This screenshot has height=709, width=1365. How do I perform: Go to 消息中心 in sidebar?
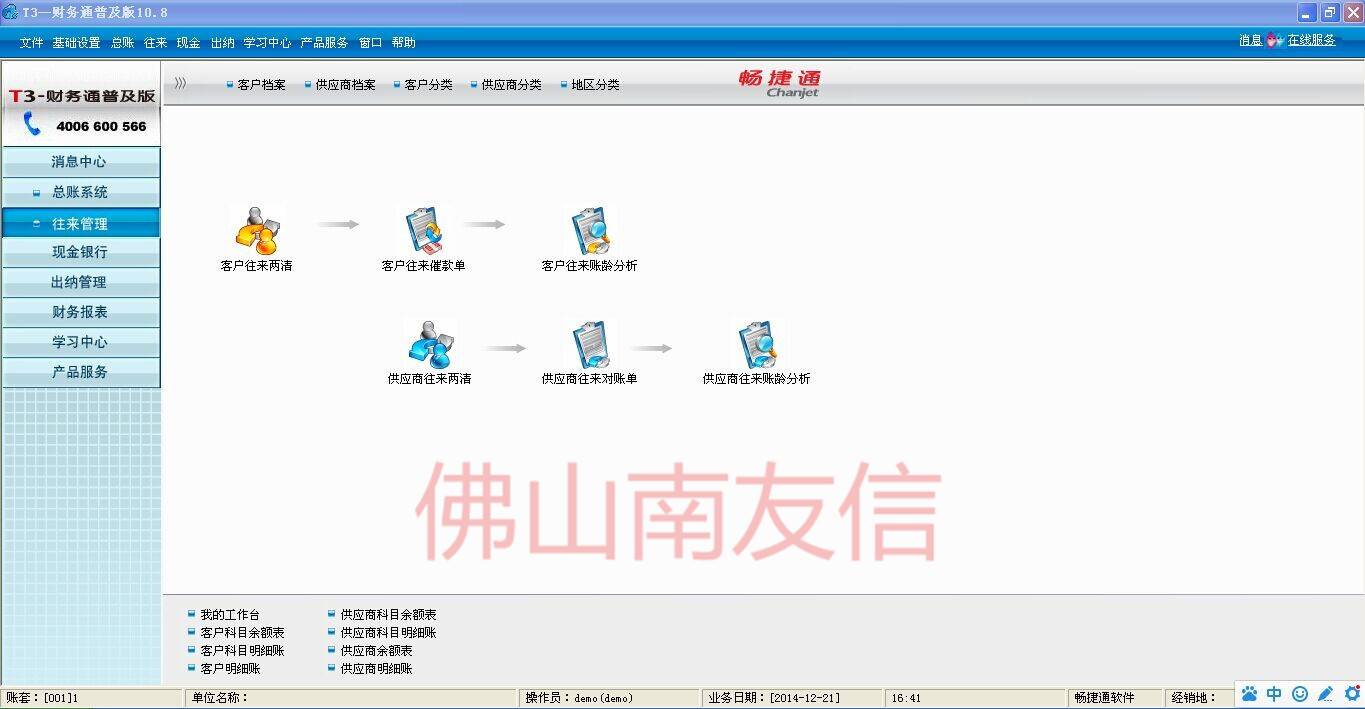pyautogui.click(x=80, y=162)
